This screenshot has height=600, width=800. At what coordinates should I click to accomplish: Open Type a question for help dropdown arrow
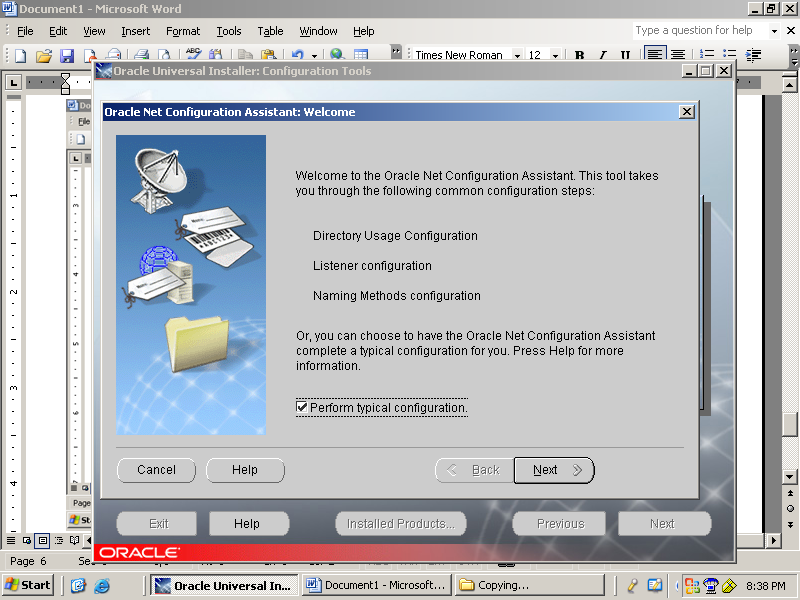774,31
